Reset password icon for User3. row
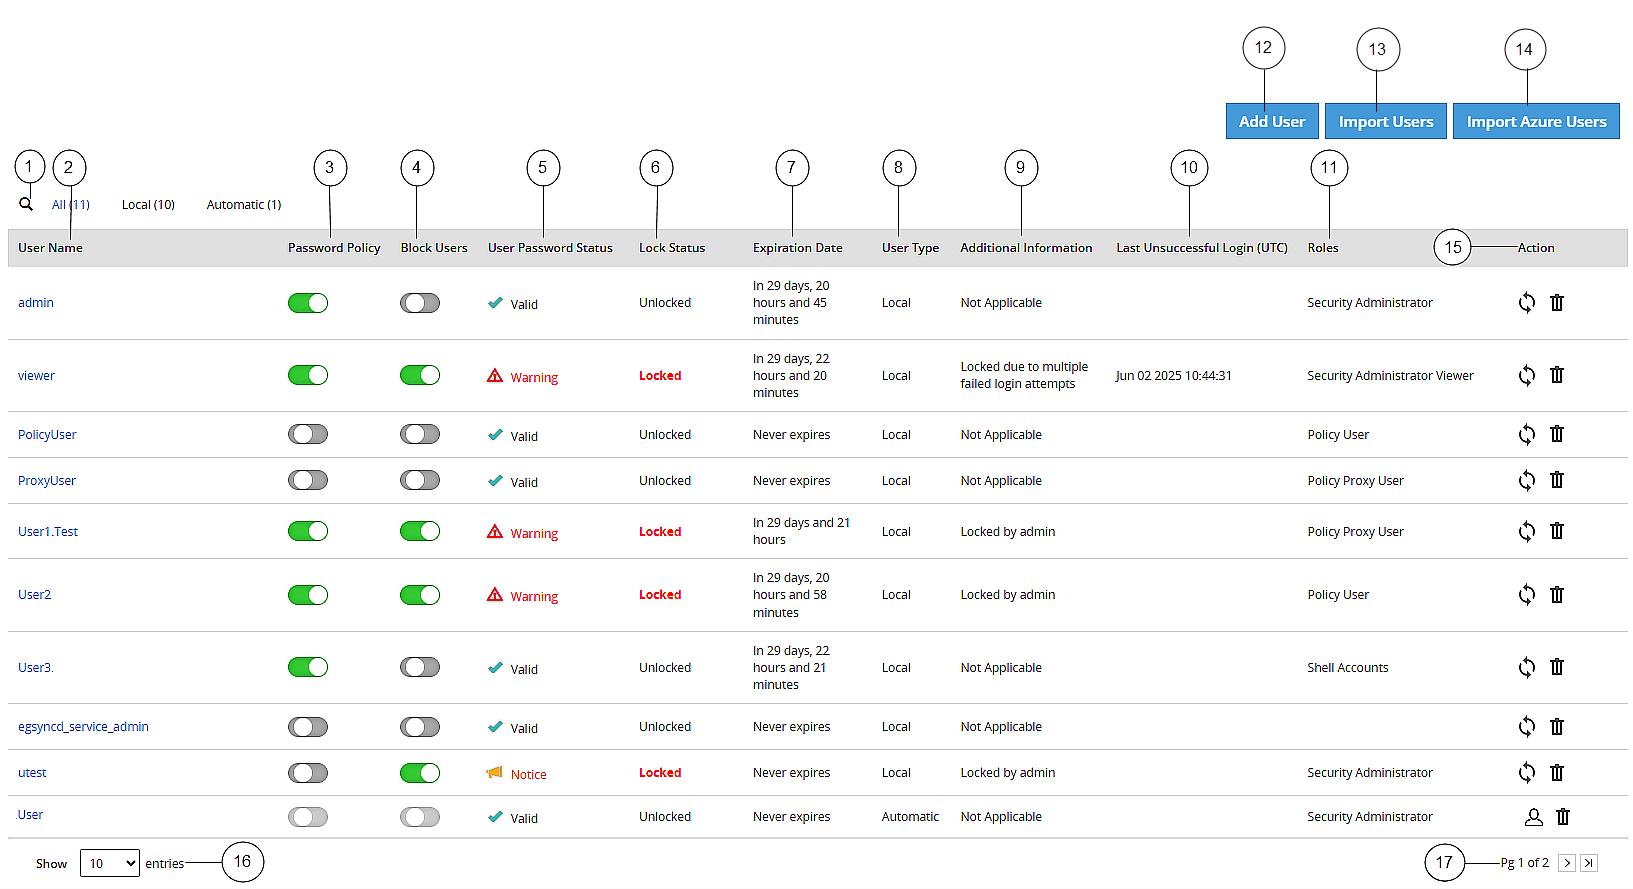 [x=1526, y=667]
